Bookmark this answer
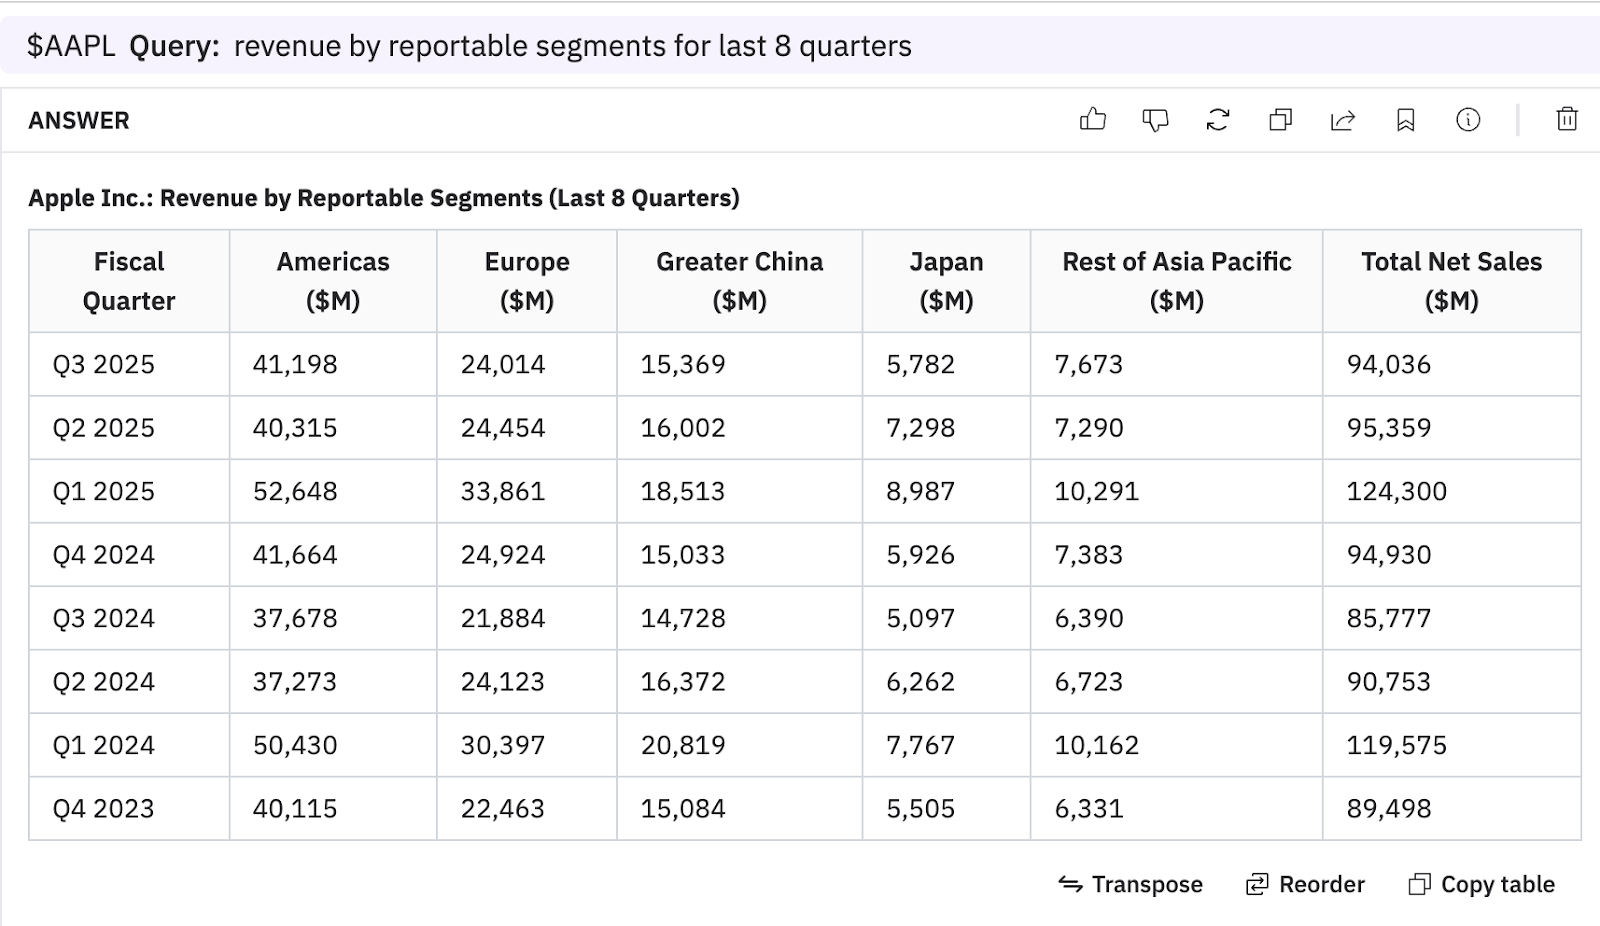Screen dimensions: 1600x926 1405,120
